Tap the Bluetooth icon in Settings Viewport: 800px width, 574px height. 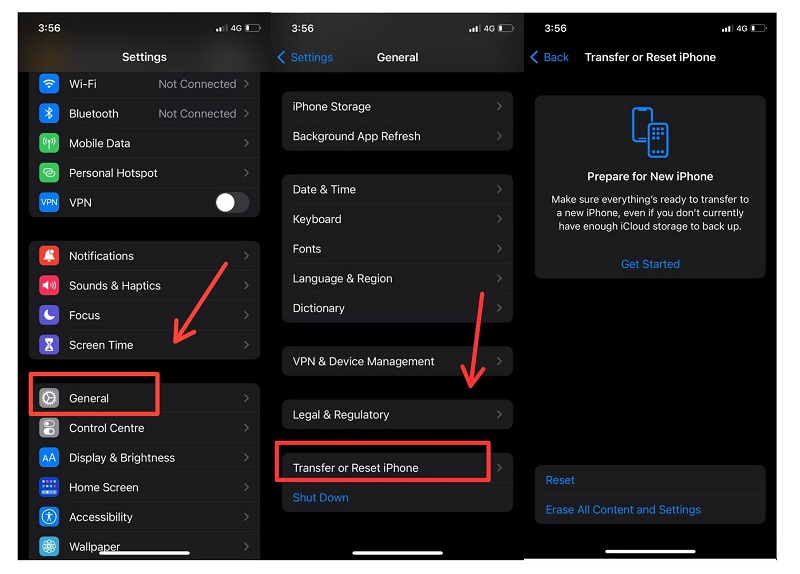coord(49,113)
